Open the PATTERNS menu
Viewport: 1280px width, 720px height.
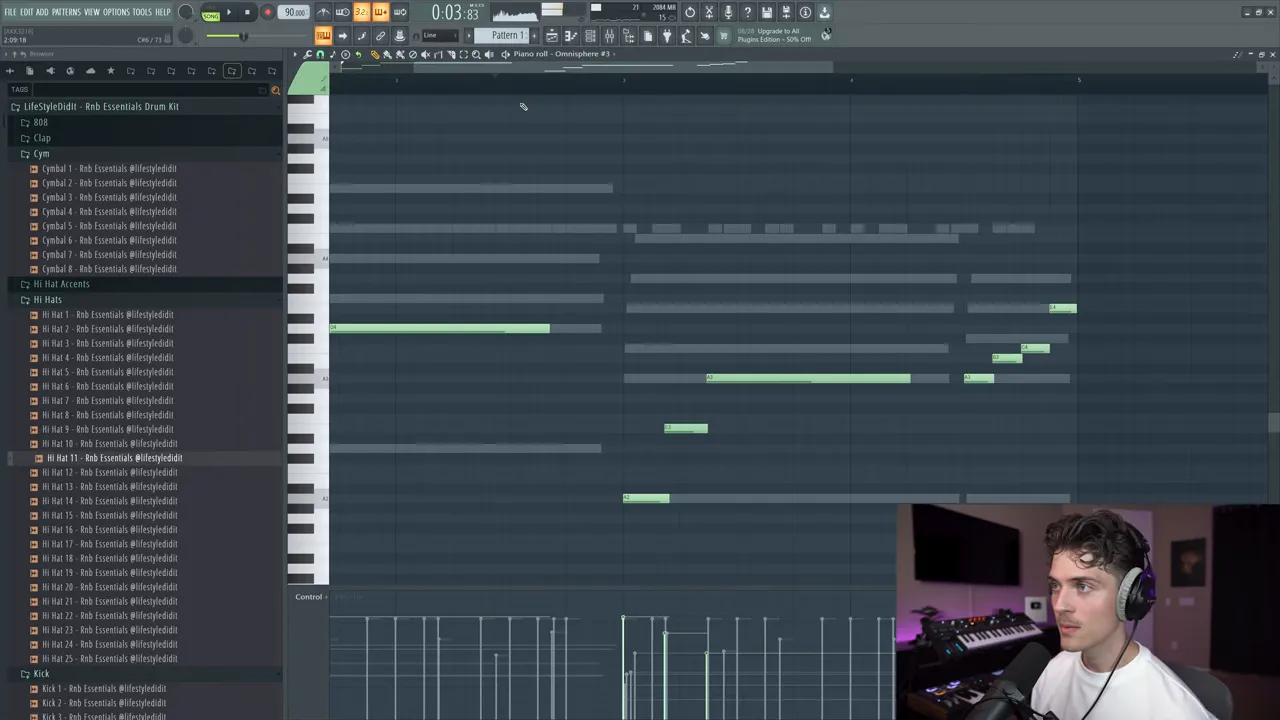coord(66,12)
